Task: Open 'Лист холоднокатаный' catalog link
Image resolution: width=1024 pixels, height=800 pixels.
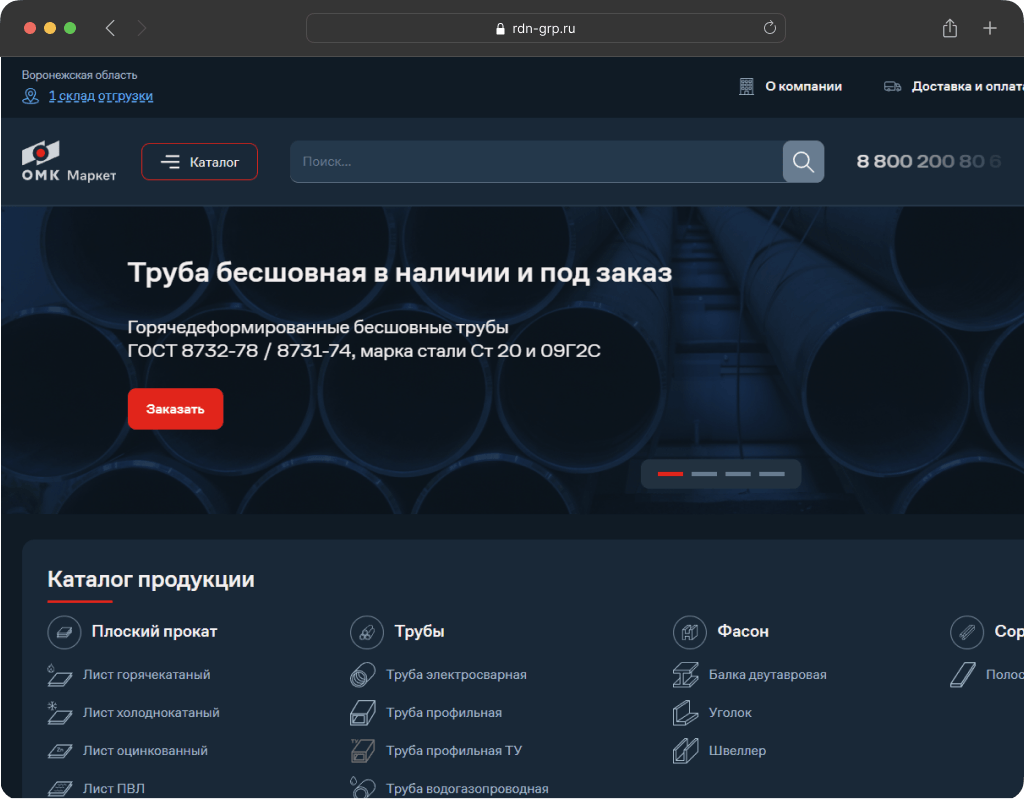Action: coord(151,712)
